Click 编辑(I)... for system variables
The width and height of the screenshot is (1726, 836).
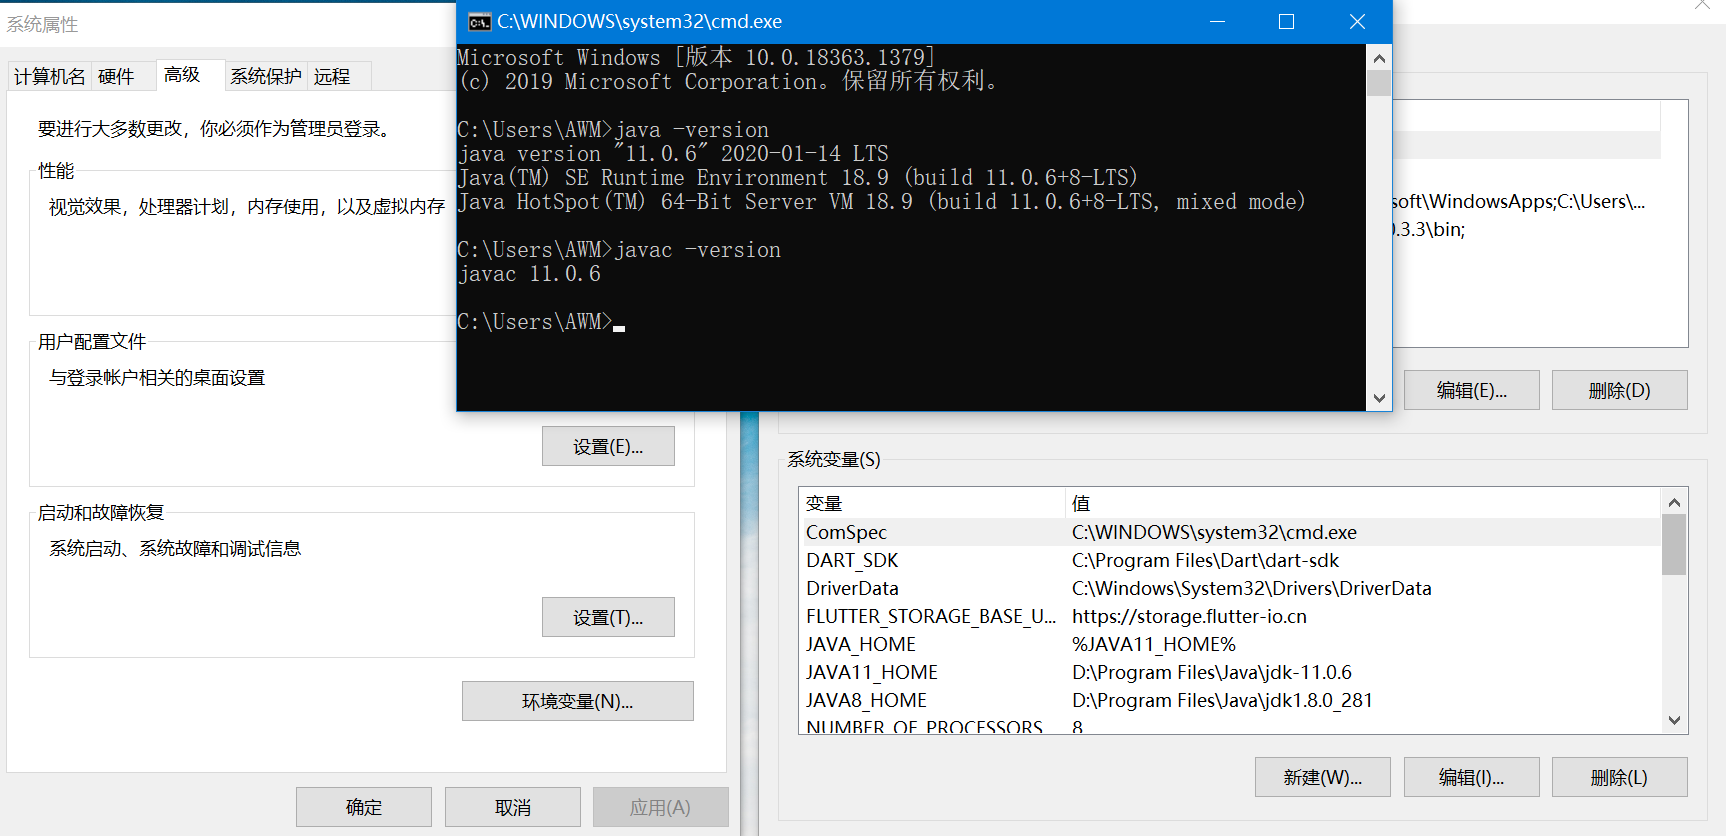pyautogui.click(x=1471, y=777)
